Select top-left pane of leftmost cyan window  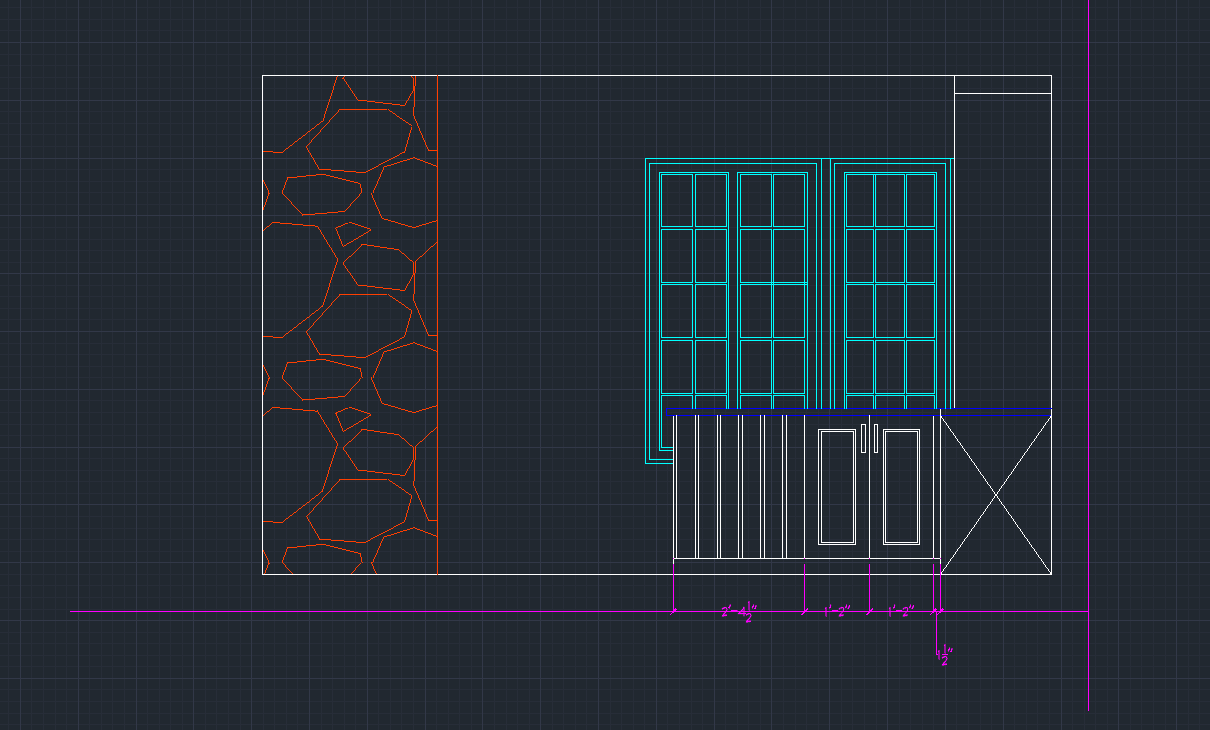pyautogui.click(x=677, y=200)
